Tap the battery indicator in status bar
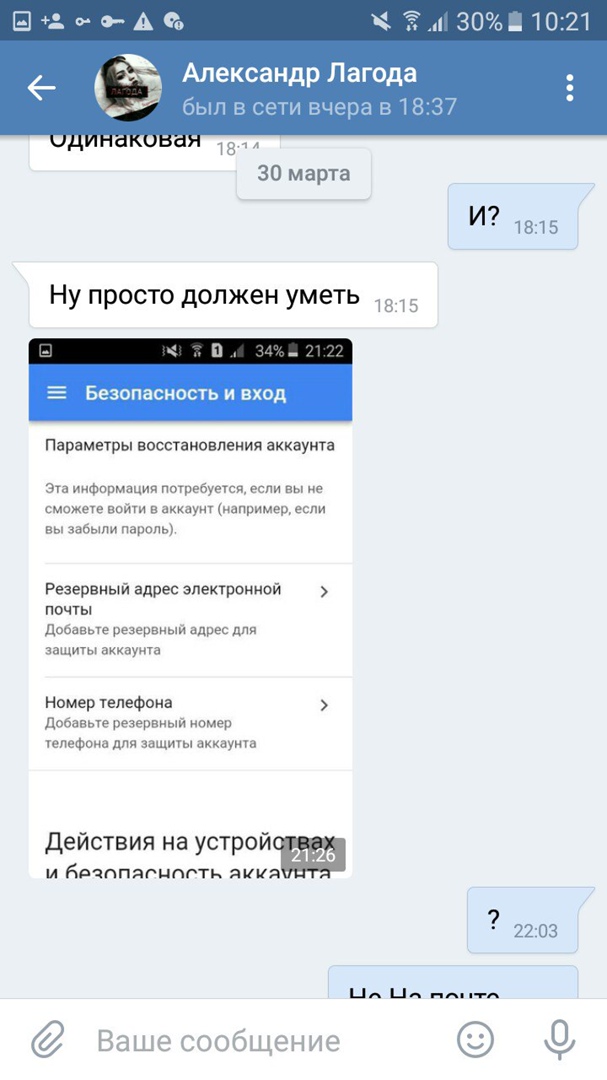 pyautogui.click(x=515, y=21)
